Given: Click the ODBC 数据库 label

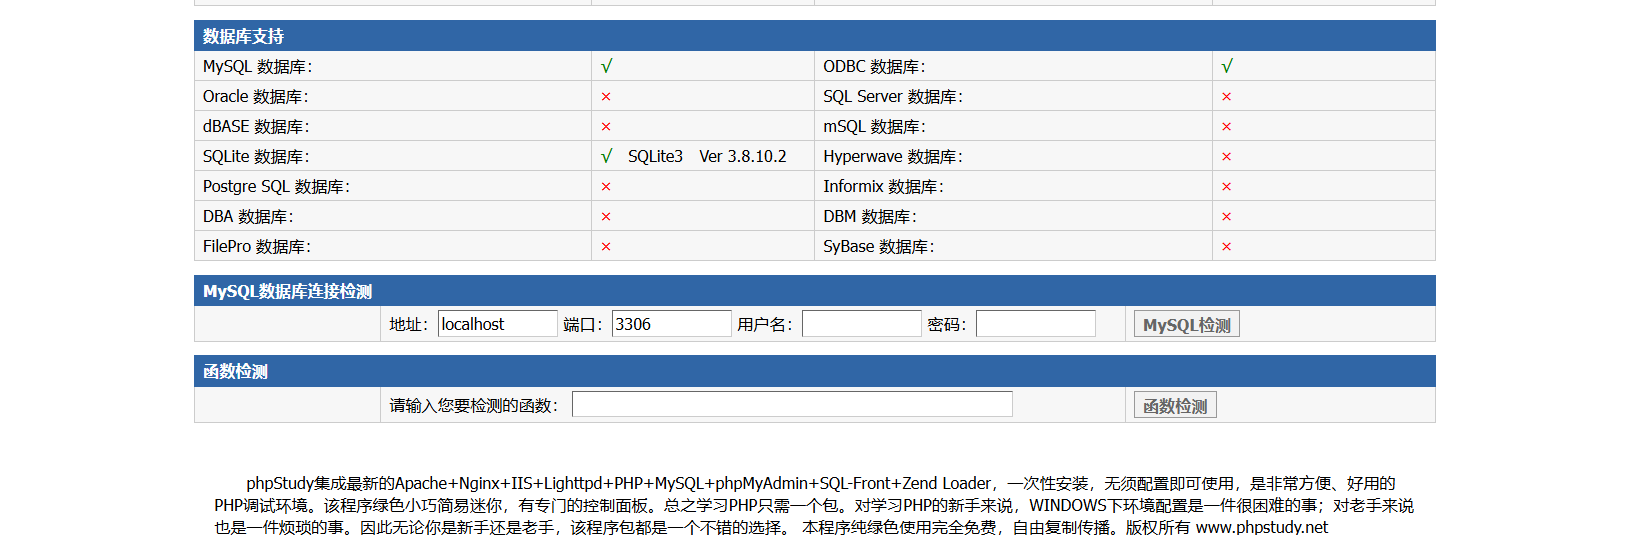Looking at the screenshot, I should tap(874, 66).
